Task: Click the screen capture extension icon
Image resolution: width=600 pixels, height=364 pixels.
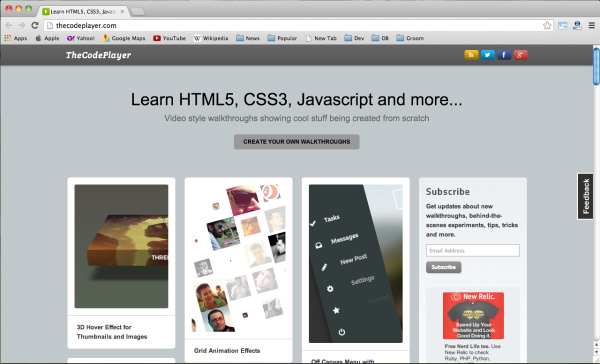Action: (562, 26)
